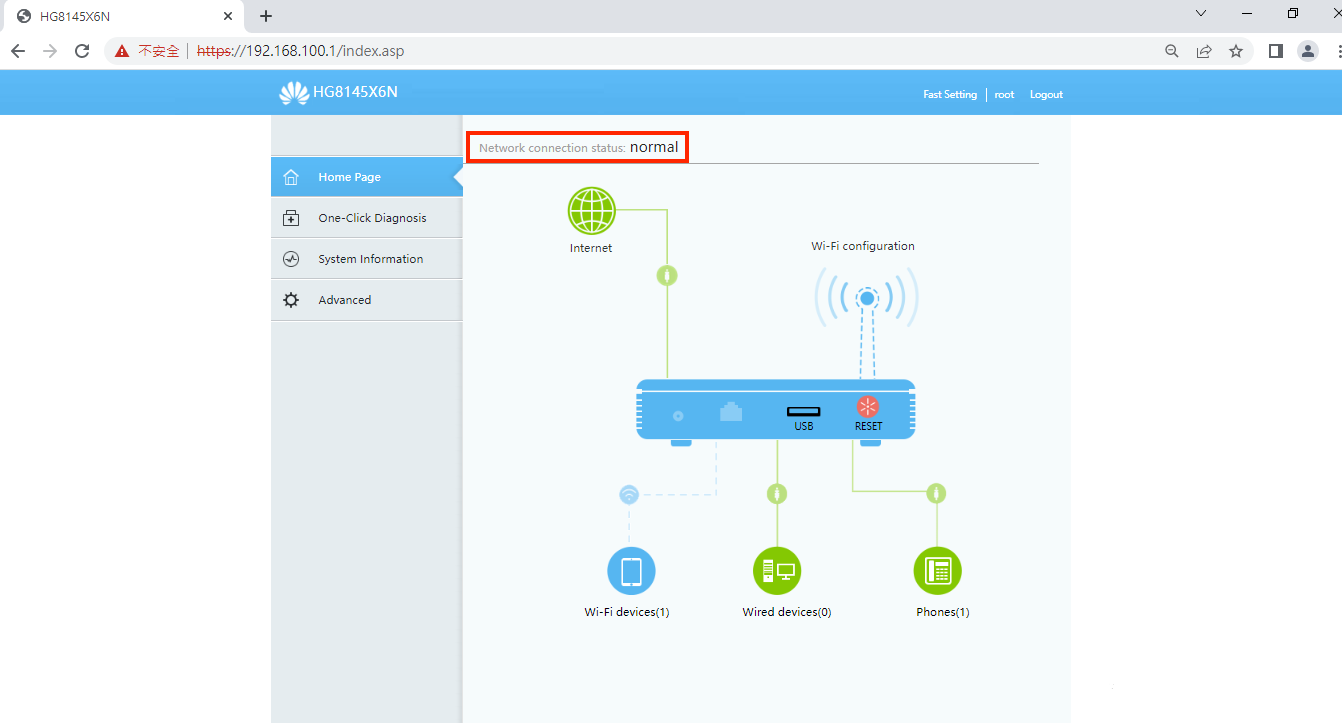Click the Wi-Fi configuration label
1342x723 pixels.
point(862,246)
